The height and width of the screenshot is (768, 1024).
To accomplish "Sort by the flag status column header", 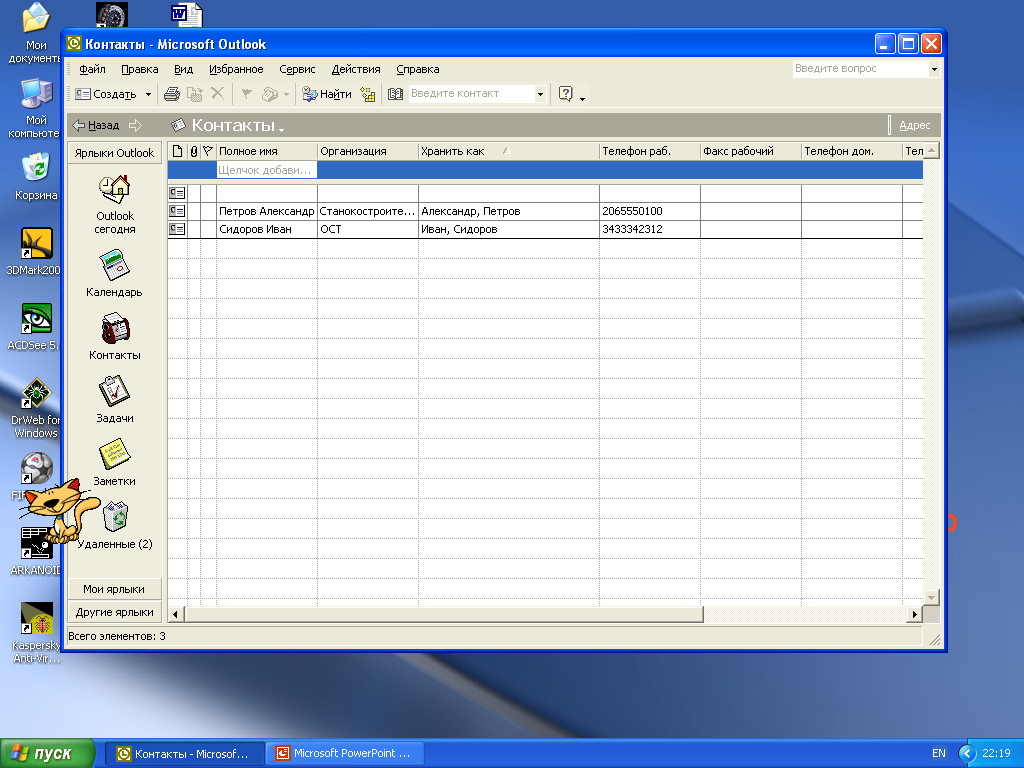I will coord(208,152).
